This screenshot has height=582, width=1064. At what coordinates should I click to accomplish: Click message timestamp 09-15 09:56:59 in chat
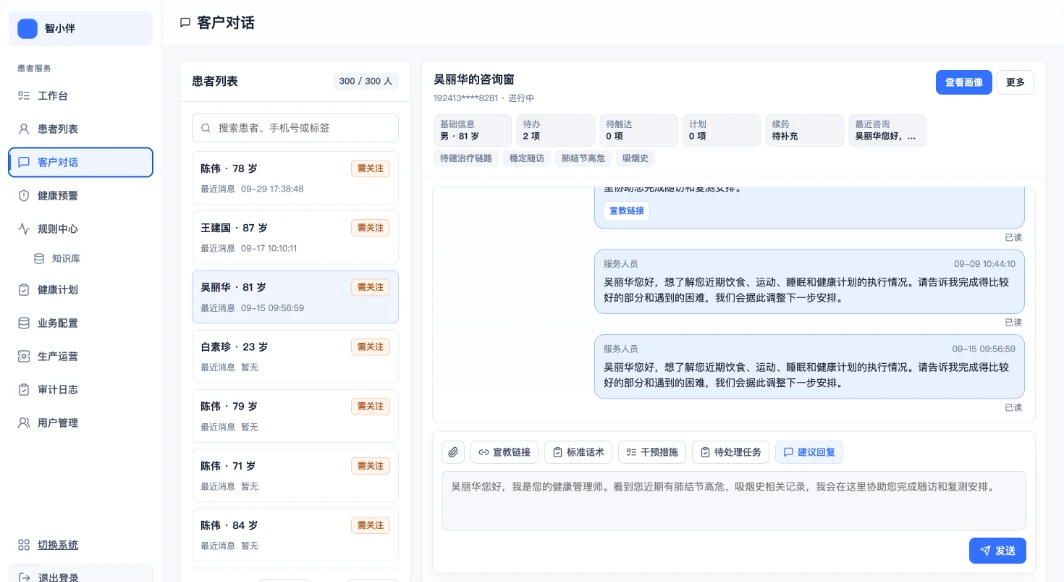click(x=983, y=349)
